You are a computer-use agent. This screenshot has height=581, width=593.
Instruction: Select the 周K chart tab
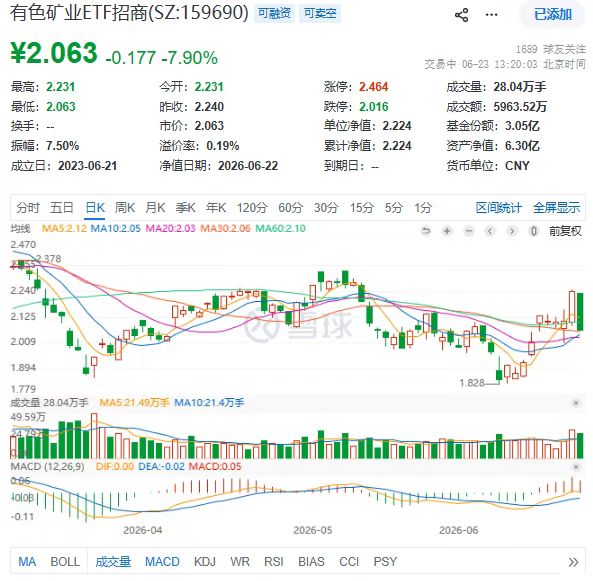(125, 208)
